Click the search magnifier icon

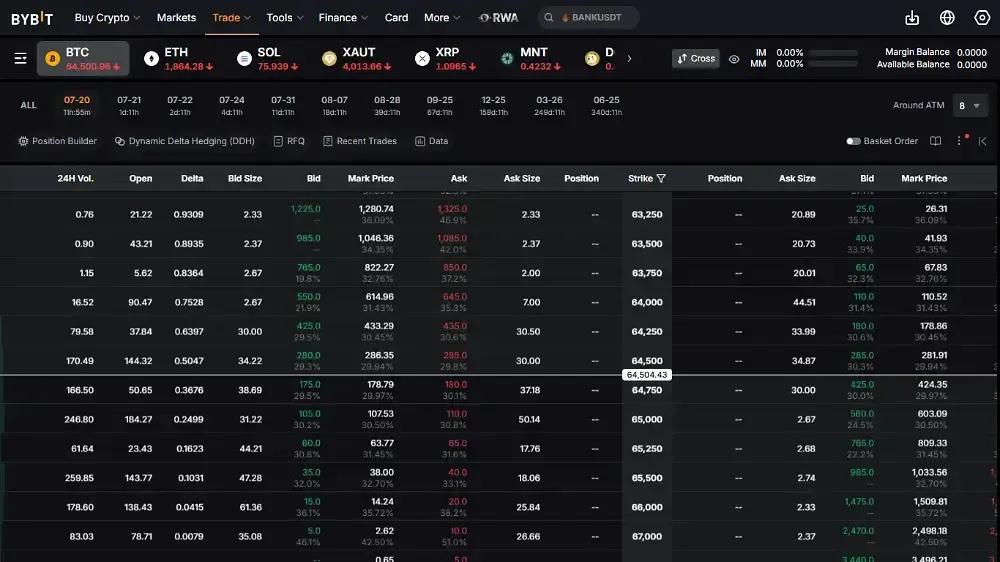click(548, 18)
